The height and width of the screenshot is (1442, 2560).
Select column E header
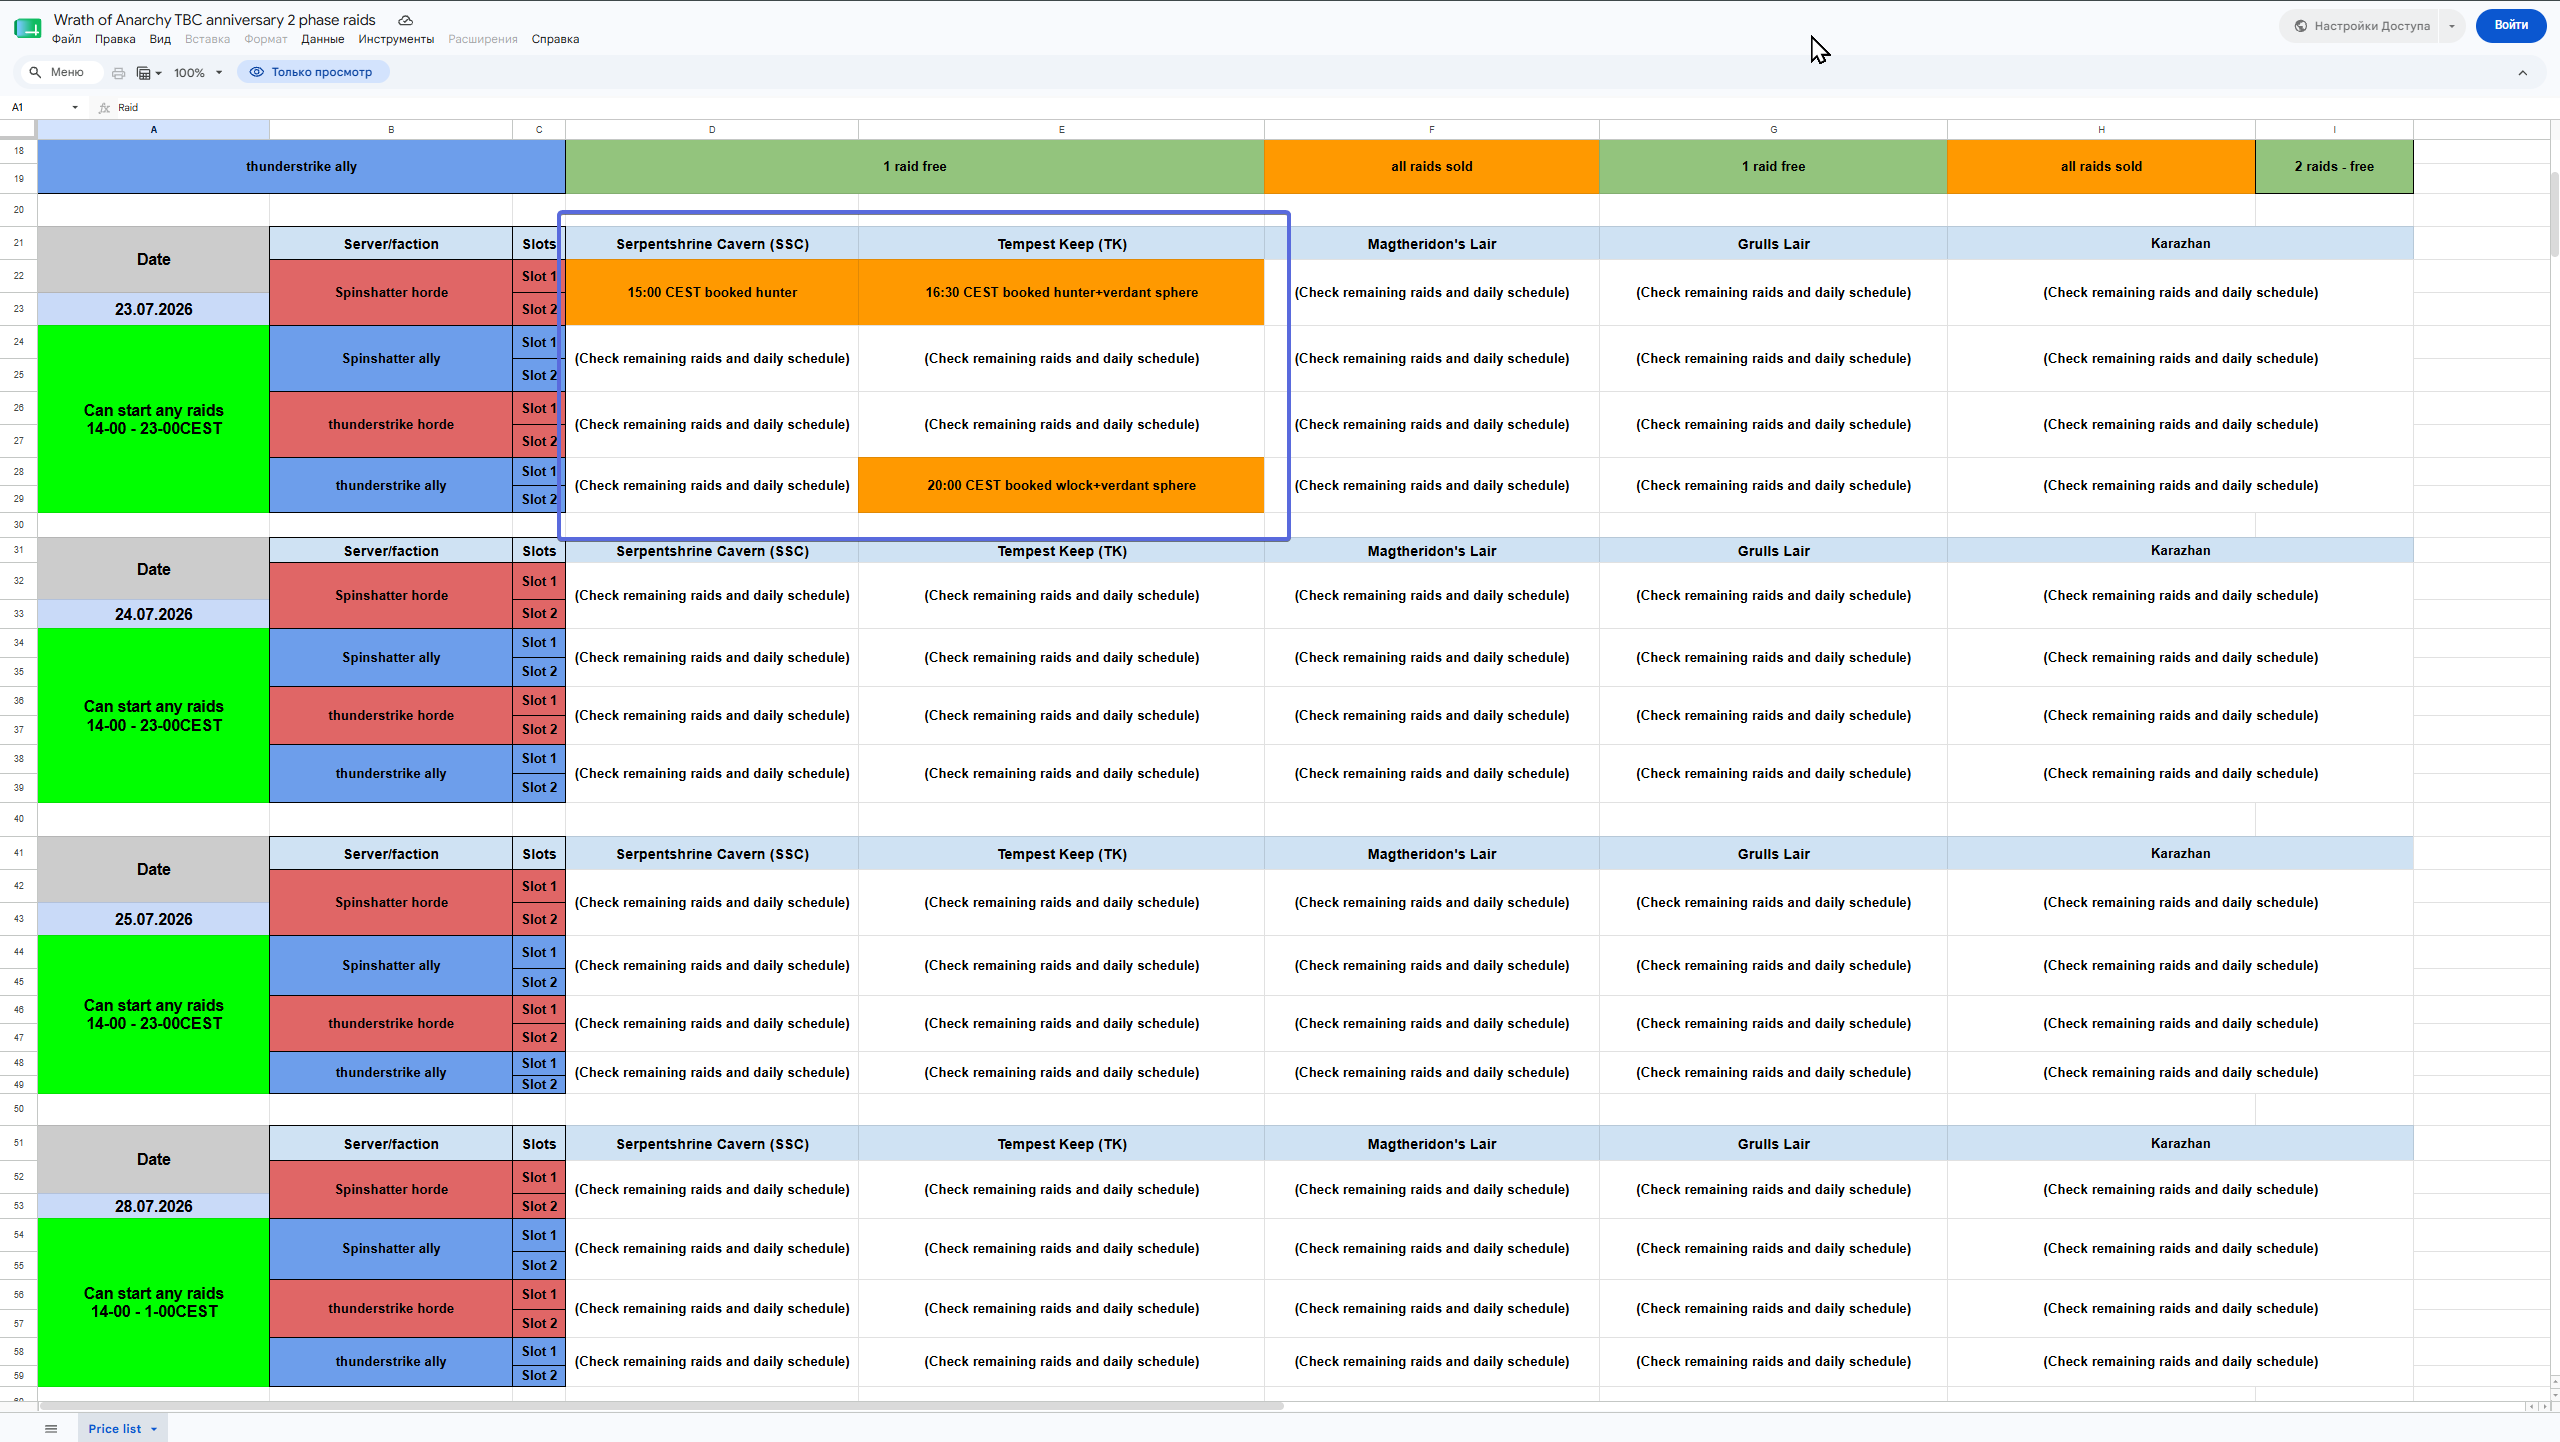(1061, 130)
